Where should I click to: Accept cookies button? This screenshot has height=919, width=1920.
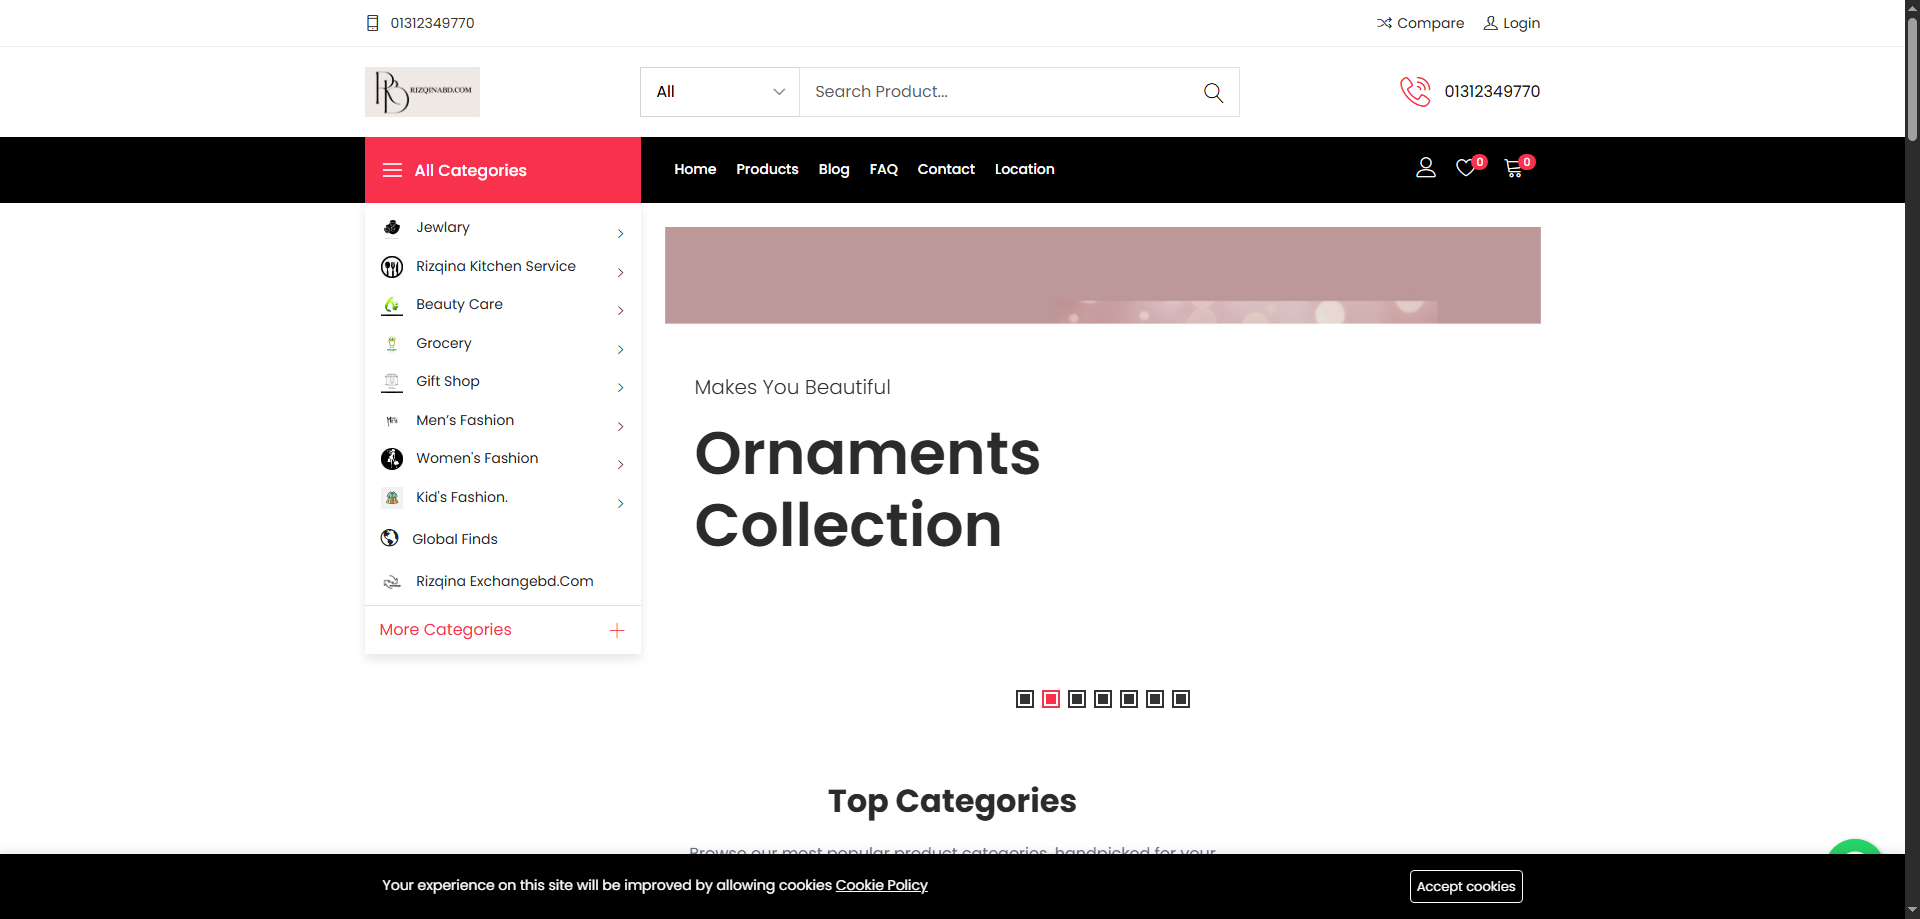(1466, 886)
